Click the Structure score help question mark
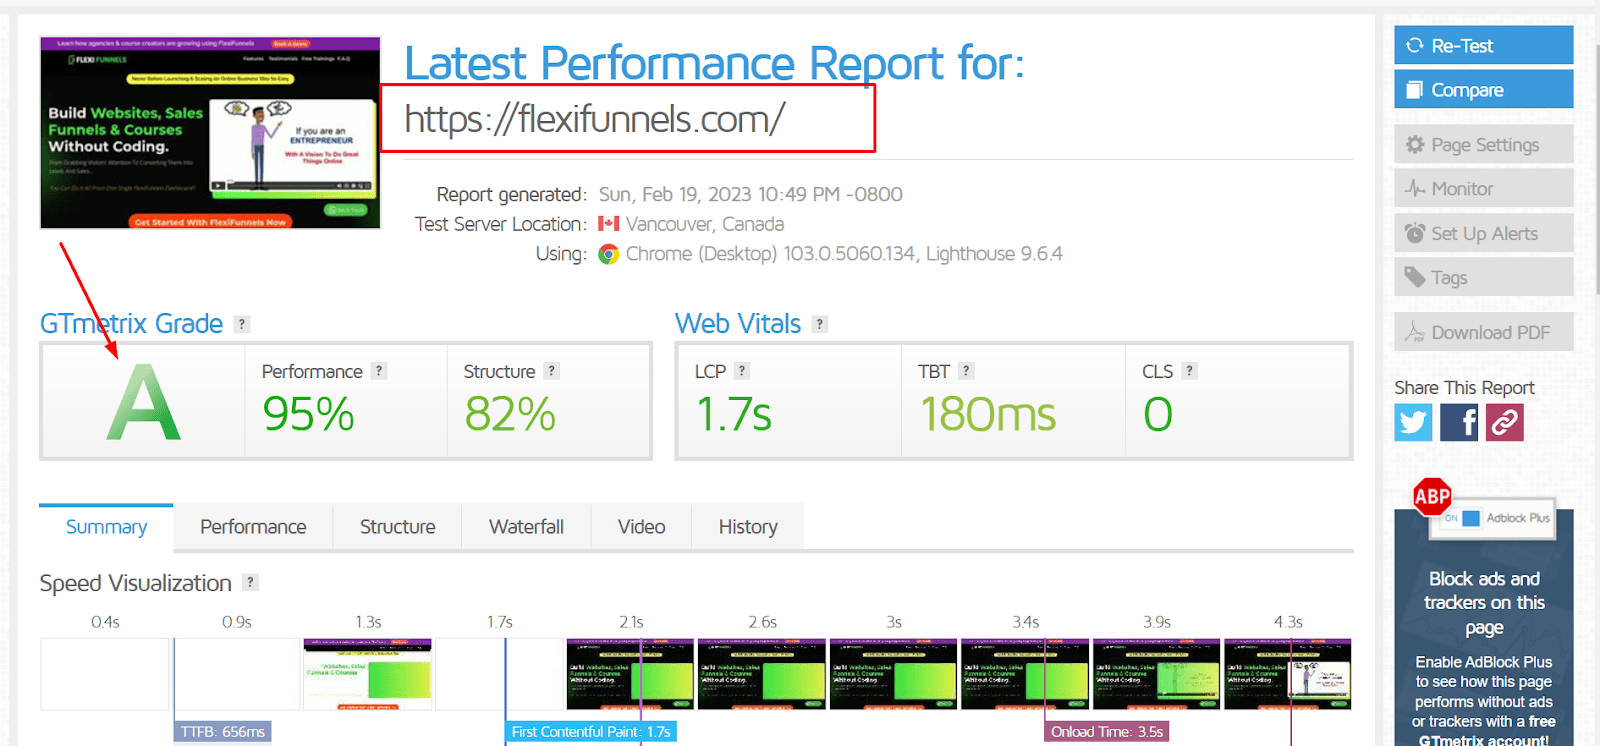The image size is (1600, 746). [551, 371]
